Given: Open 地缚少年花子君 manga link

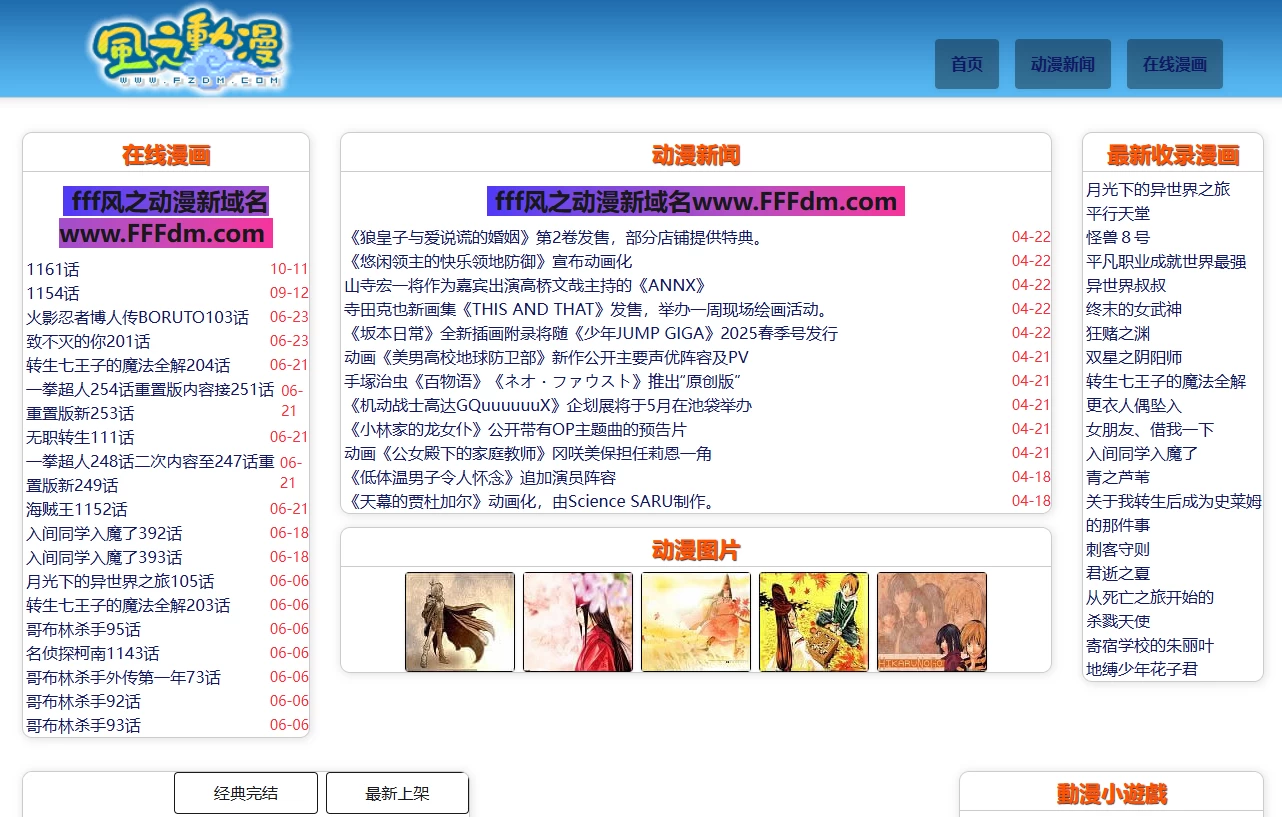Looking at the screenshot, I should (1141, 669).
